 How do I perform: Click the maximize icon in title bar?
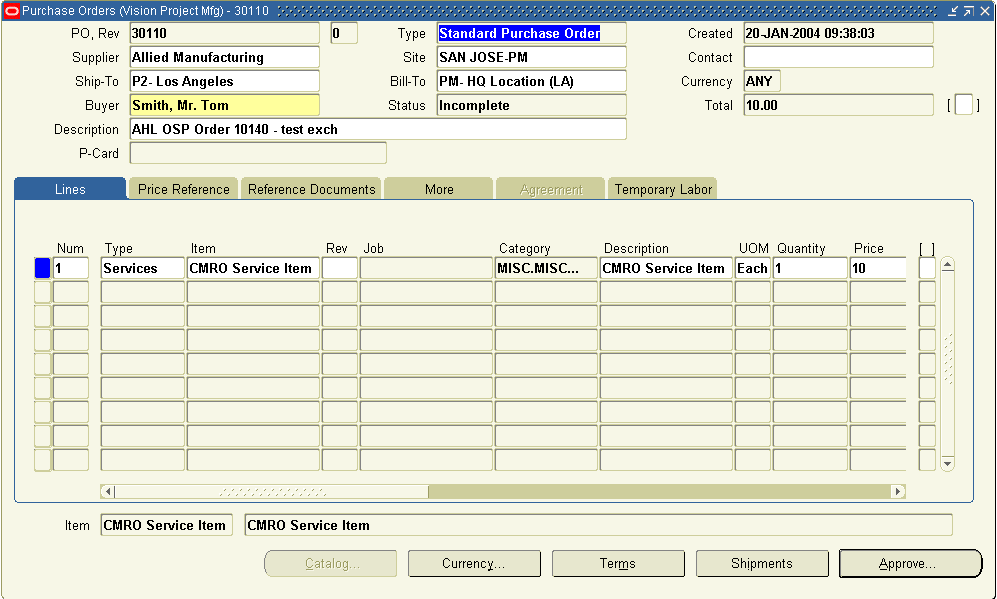[x=969, y=11]
